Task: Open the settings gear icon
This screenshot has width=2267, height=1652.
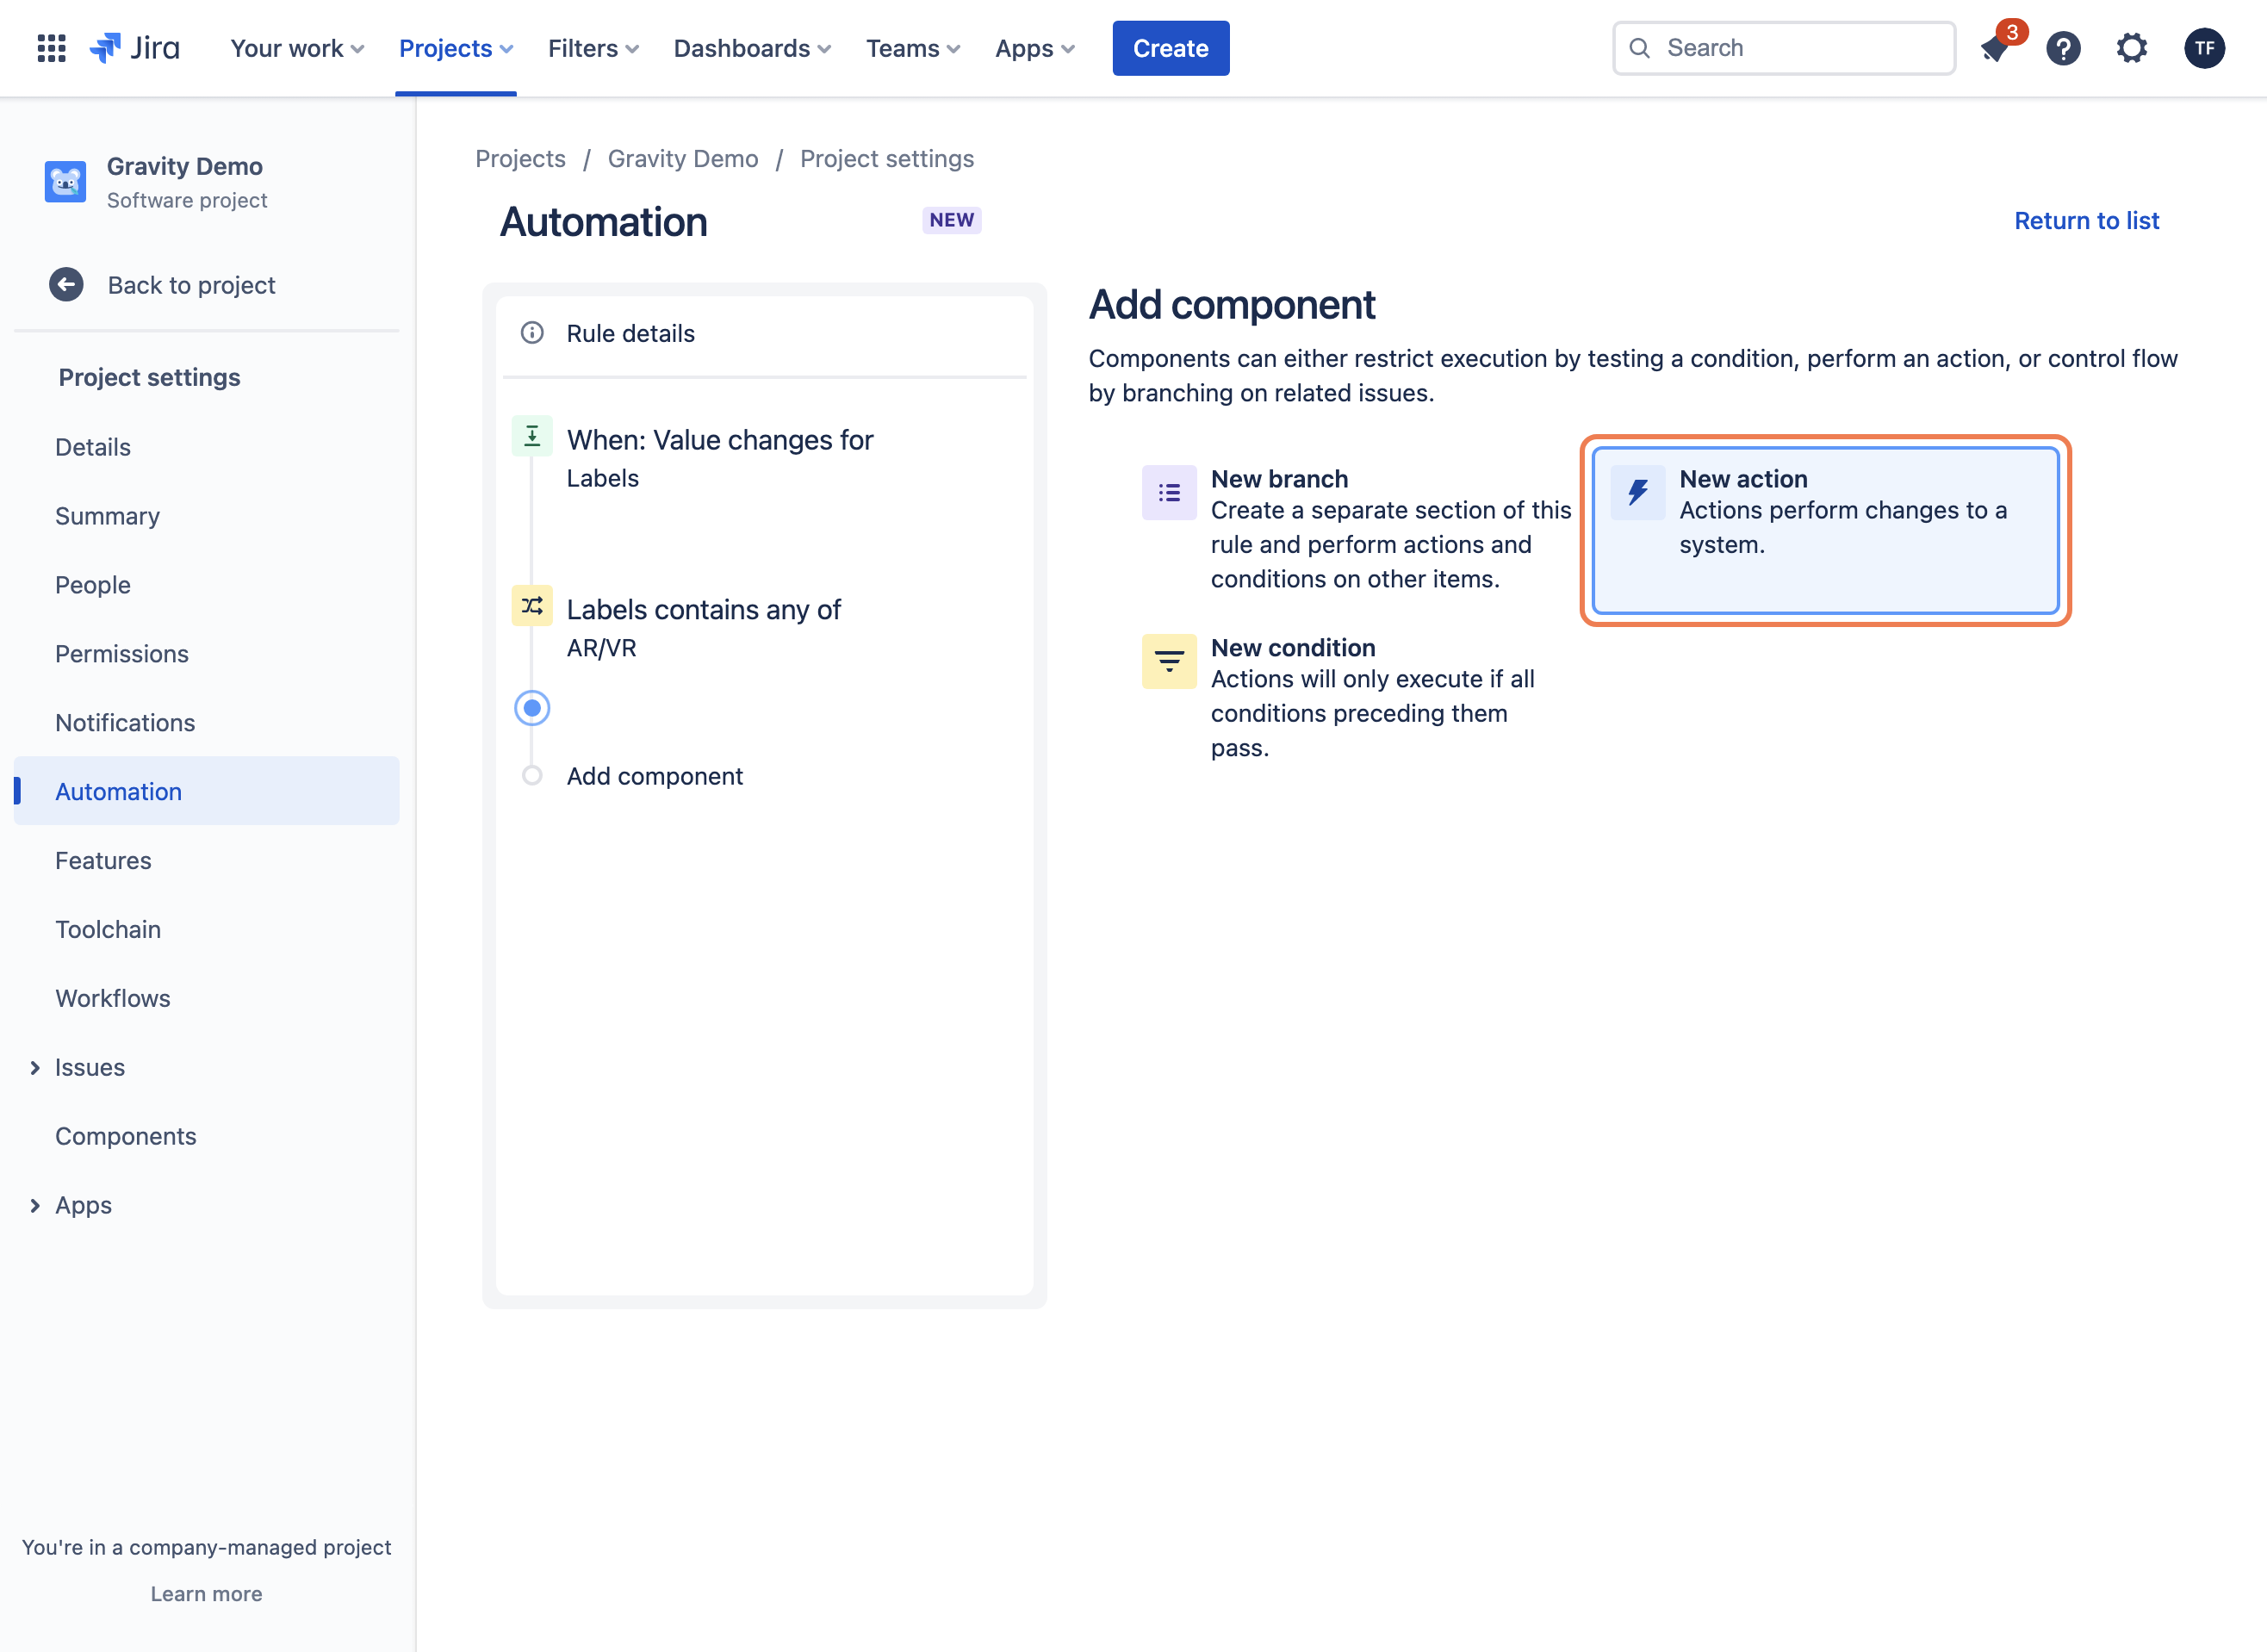Action: 2132,48
